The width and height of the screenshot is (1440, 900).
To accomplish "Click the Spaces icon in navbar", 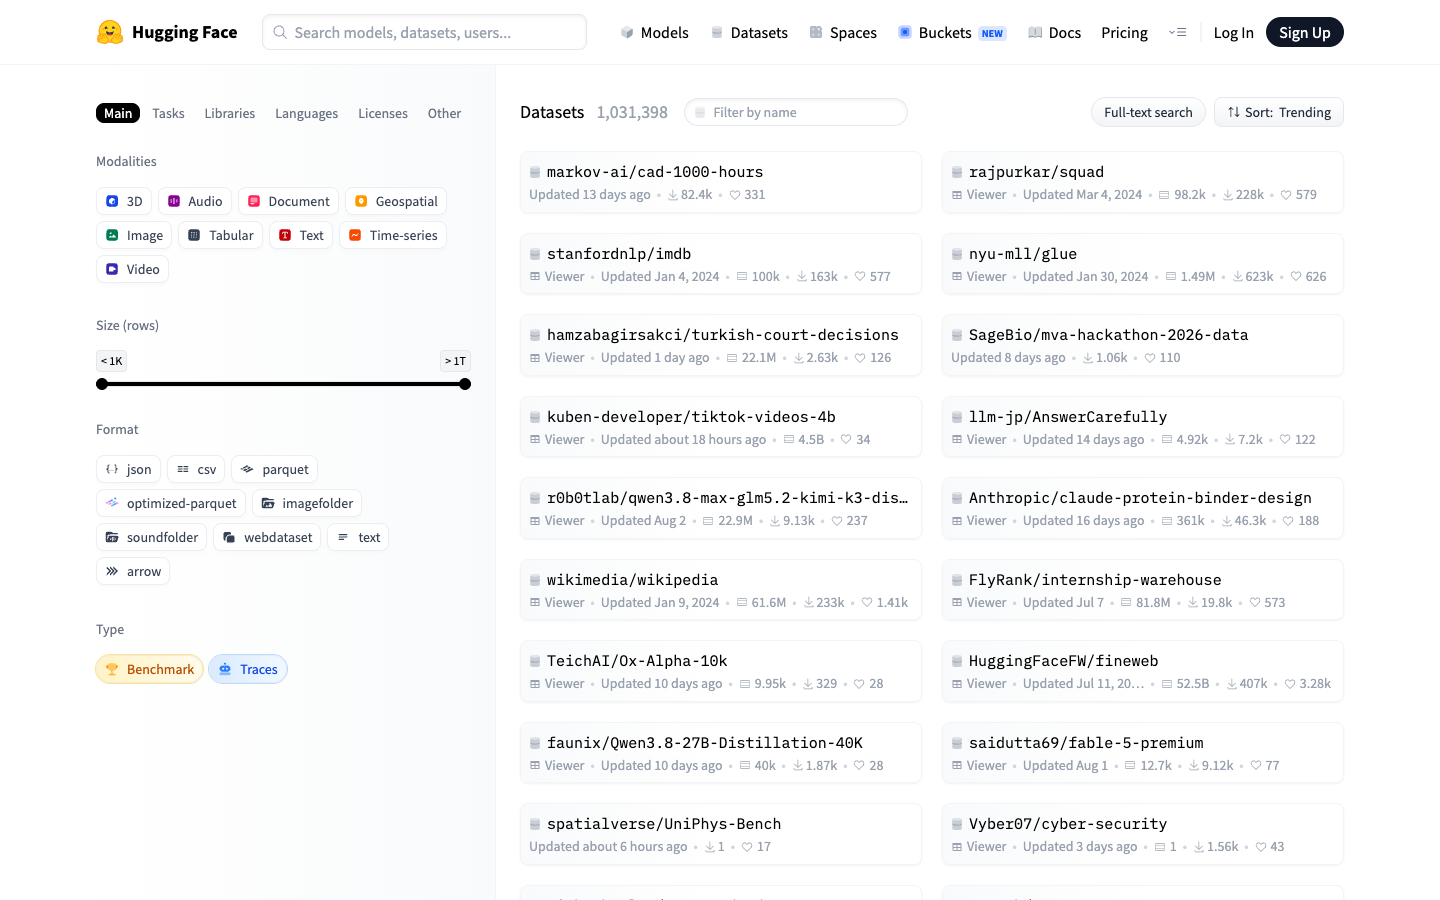I will [x=816, y=32].
